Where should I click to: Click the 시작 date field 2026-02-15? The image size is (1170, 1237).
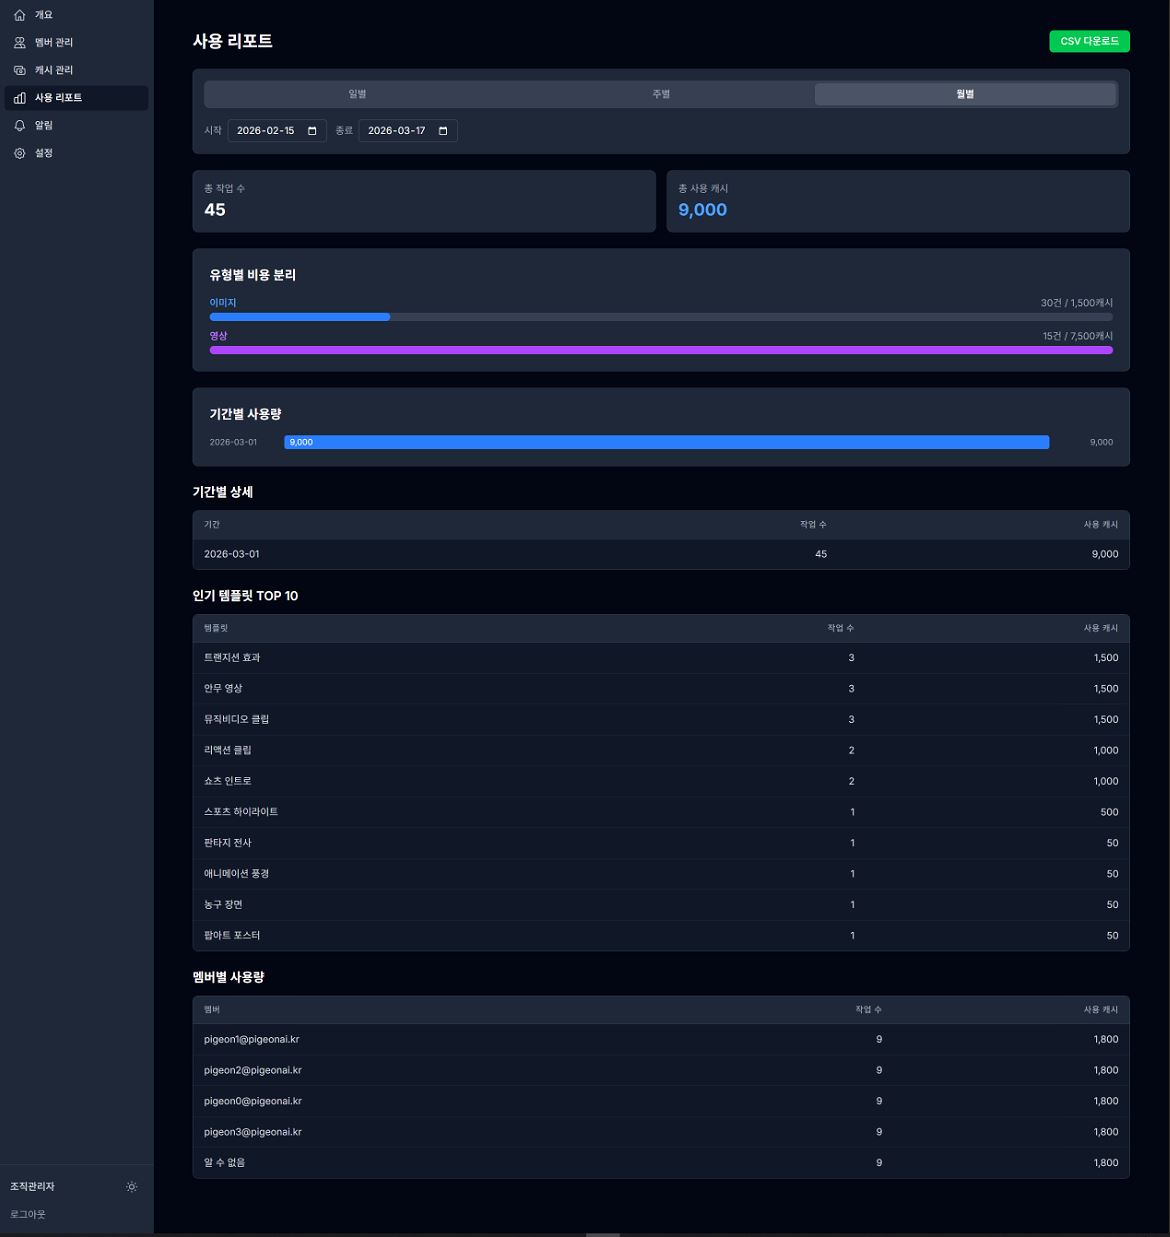pos(266,131)
